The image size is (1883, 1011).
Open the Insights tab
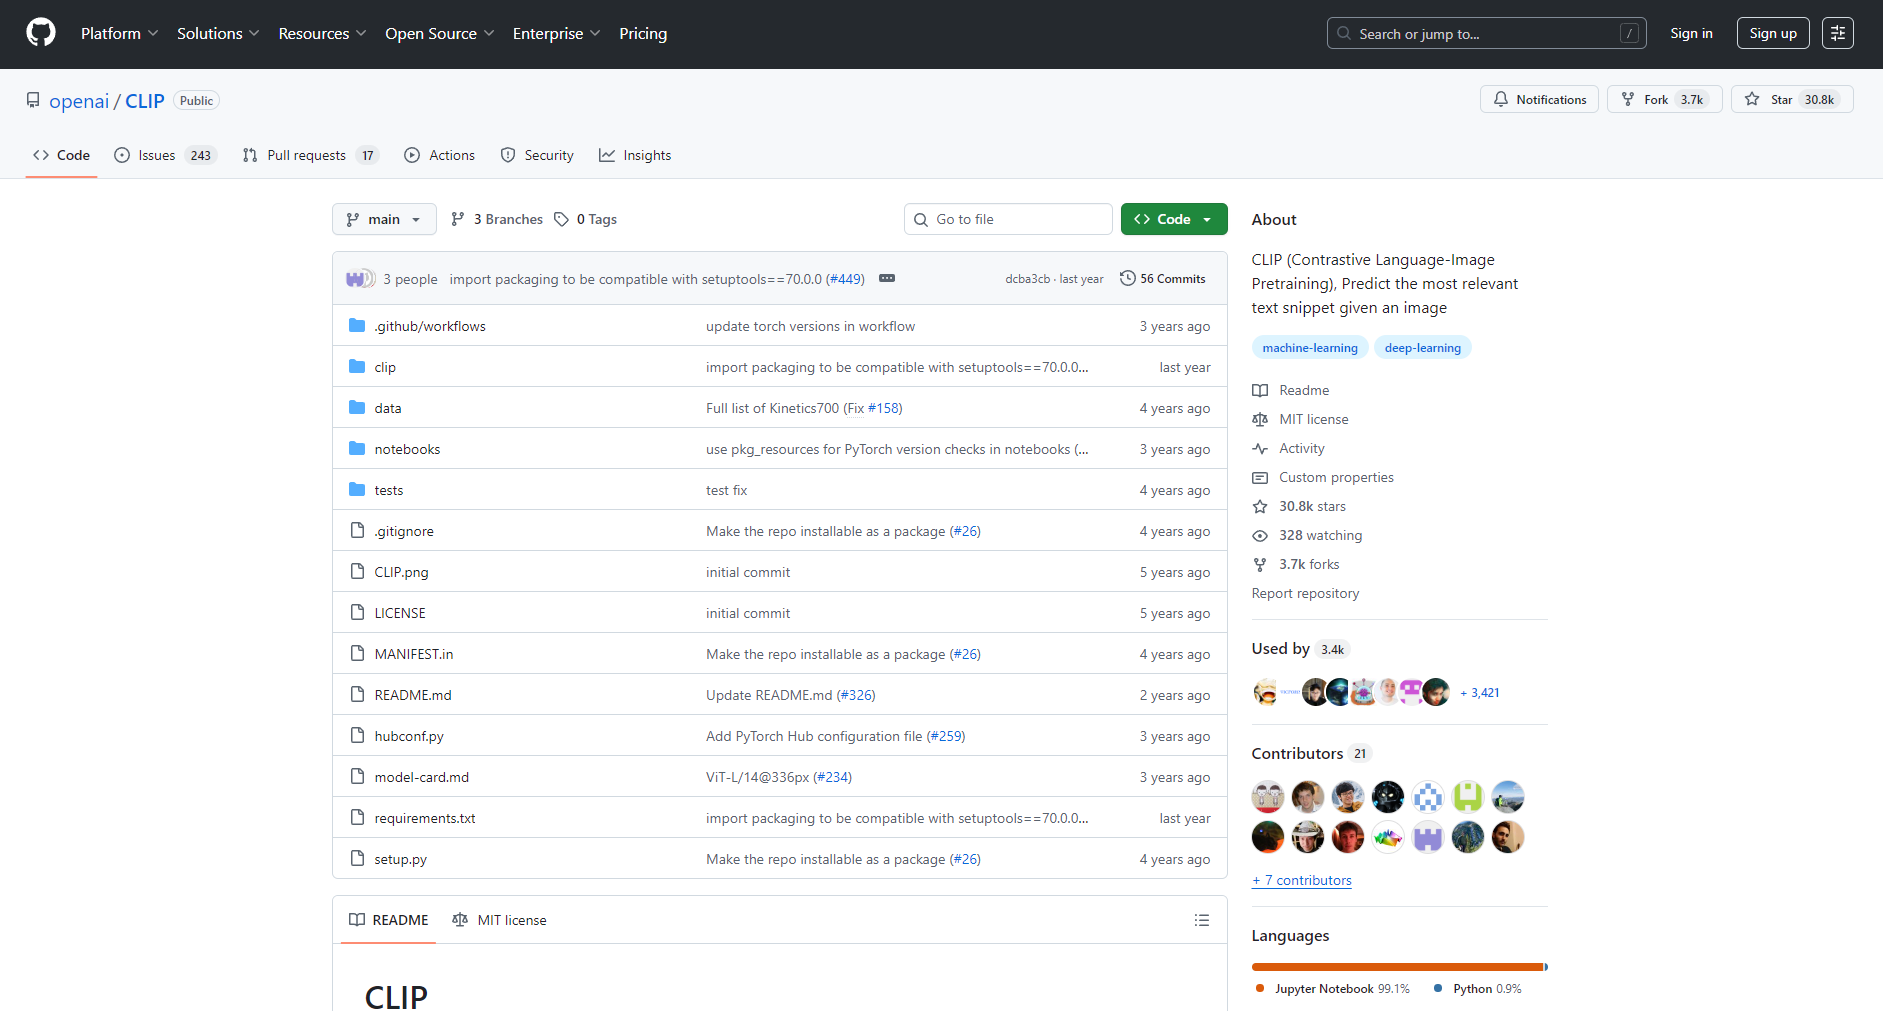[635, 155]
